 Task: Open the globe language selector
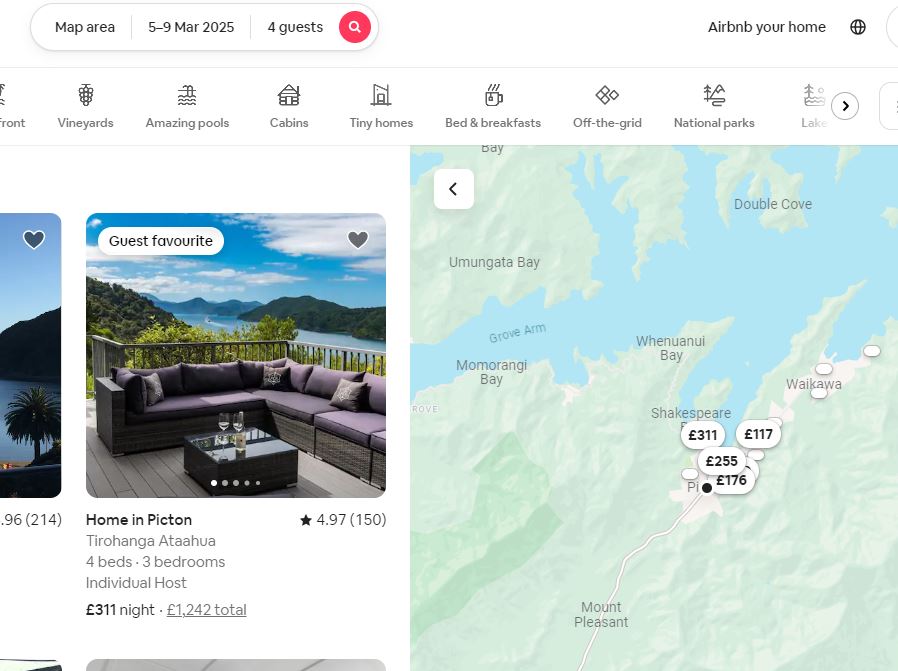857,27
